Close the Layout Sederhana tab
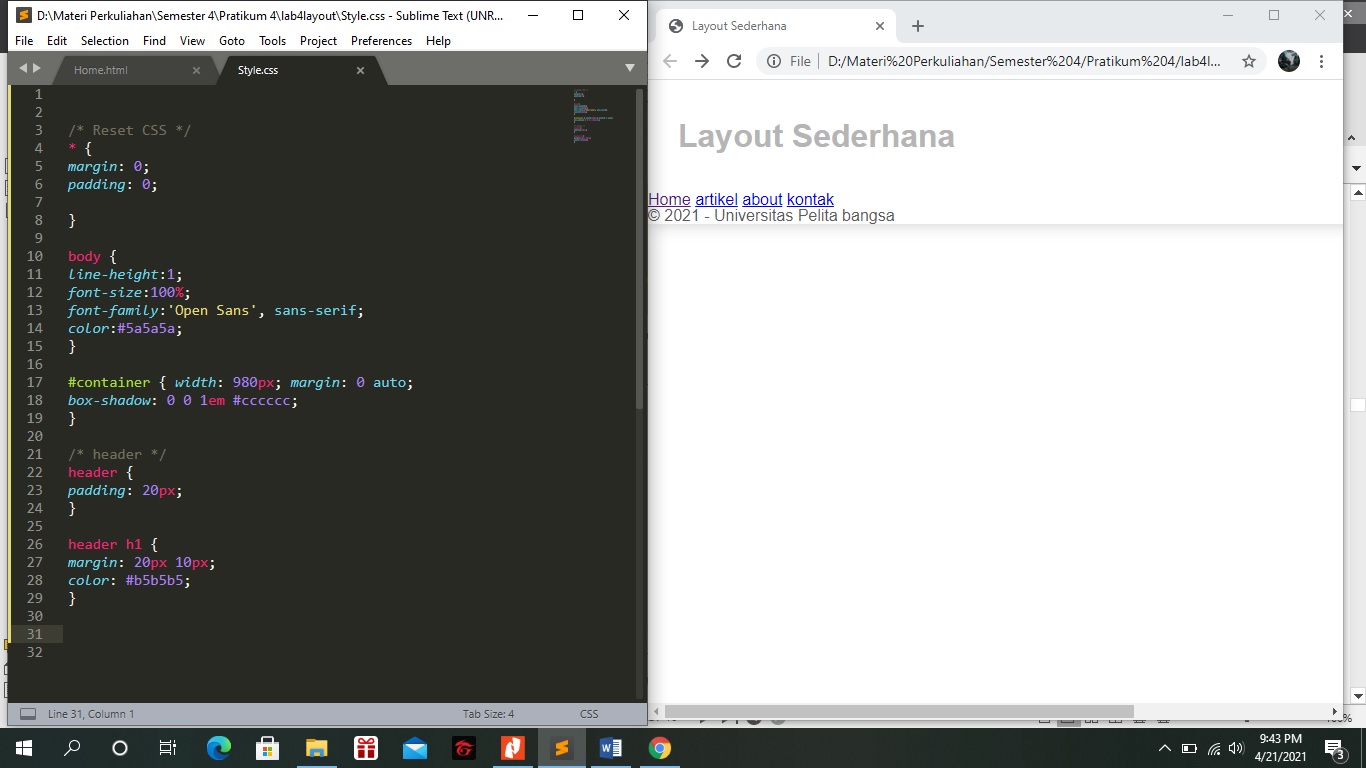1366x768 pixels. [x=880, y=26]
